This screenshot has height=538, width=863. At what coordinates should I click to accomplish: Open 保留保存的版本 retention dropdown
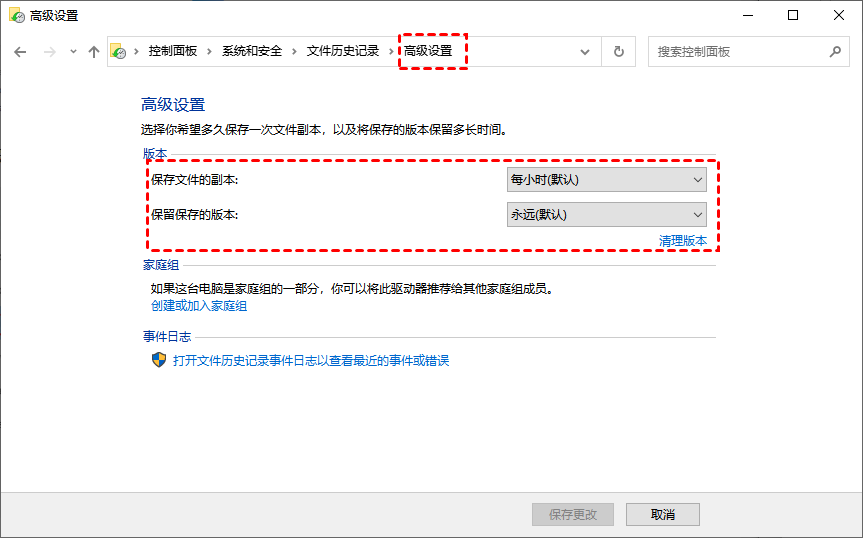click(x=607, y=215)
